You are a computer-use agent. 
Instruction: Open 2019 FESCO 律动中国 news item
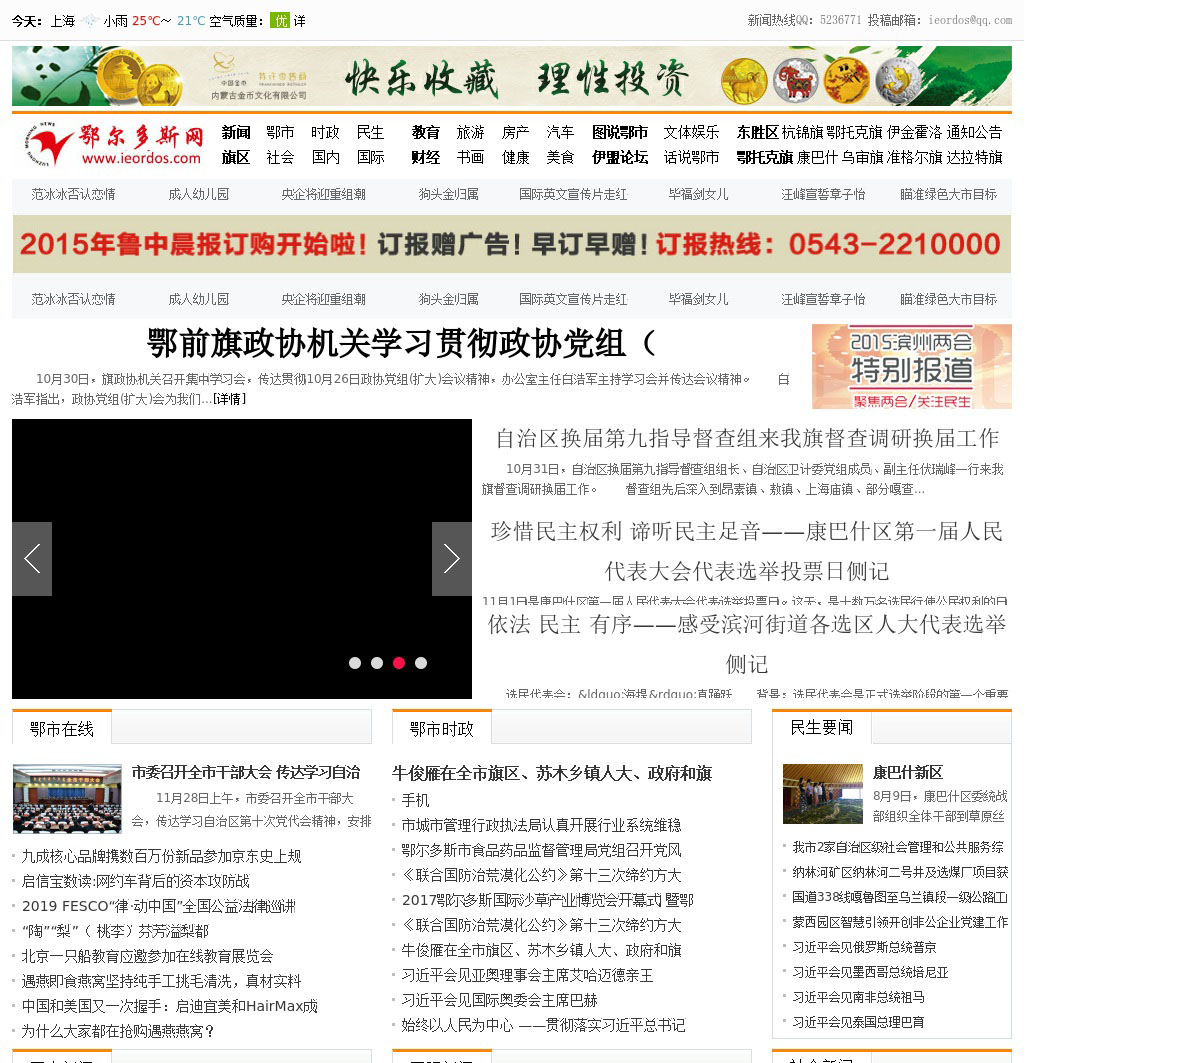(159, 906)
